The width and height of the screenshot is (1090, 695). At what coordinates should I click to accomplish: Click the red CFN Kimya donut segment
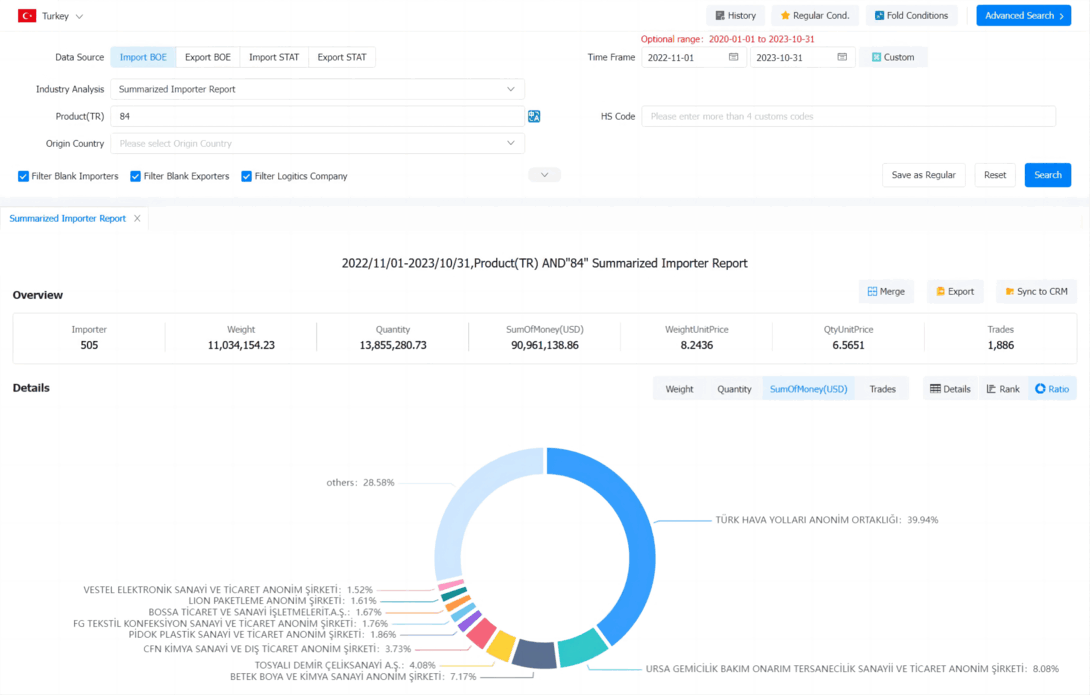(x=481, y=632)
